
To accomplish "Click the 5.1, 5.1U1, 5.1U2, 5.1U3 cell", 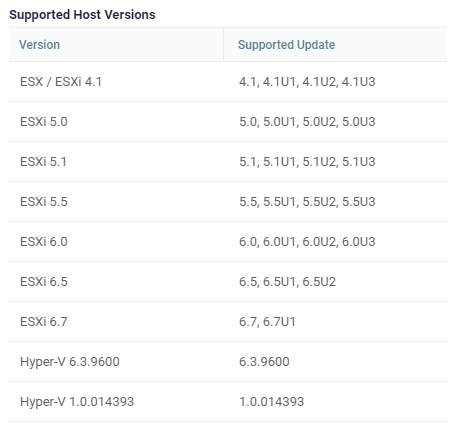I will point(307,162).
